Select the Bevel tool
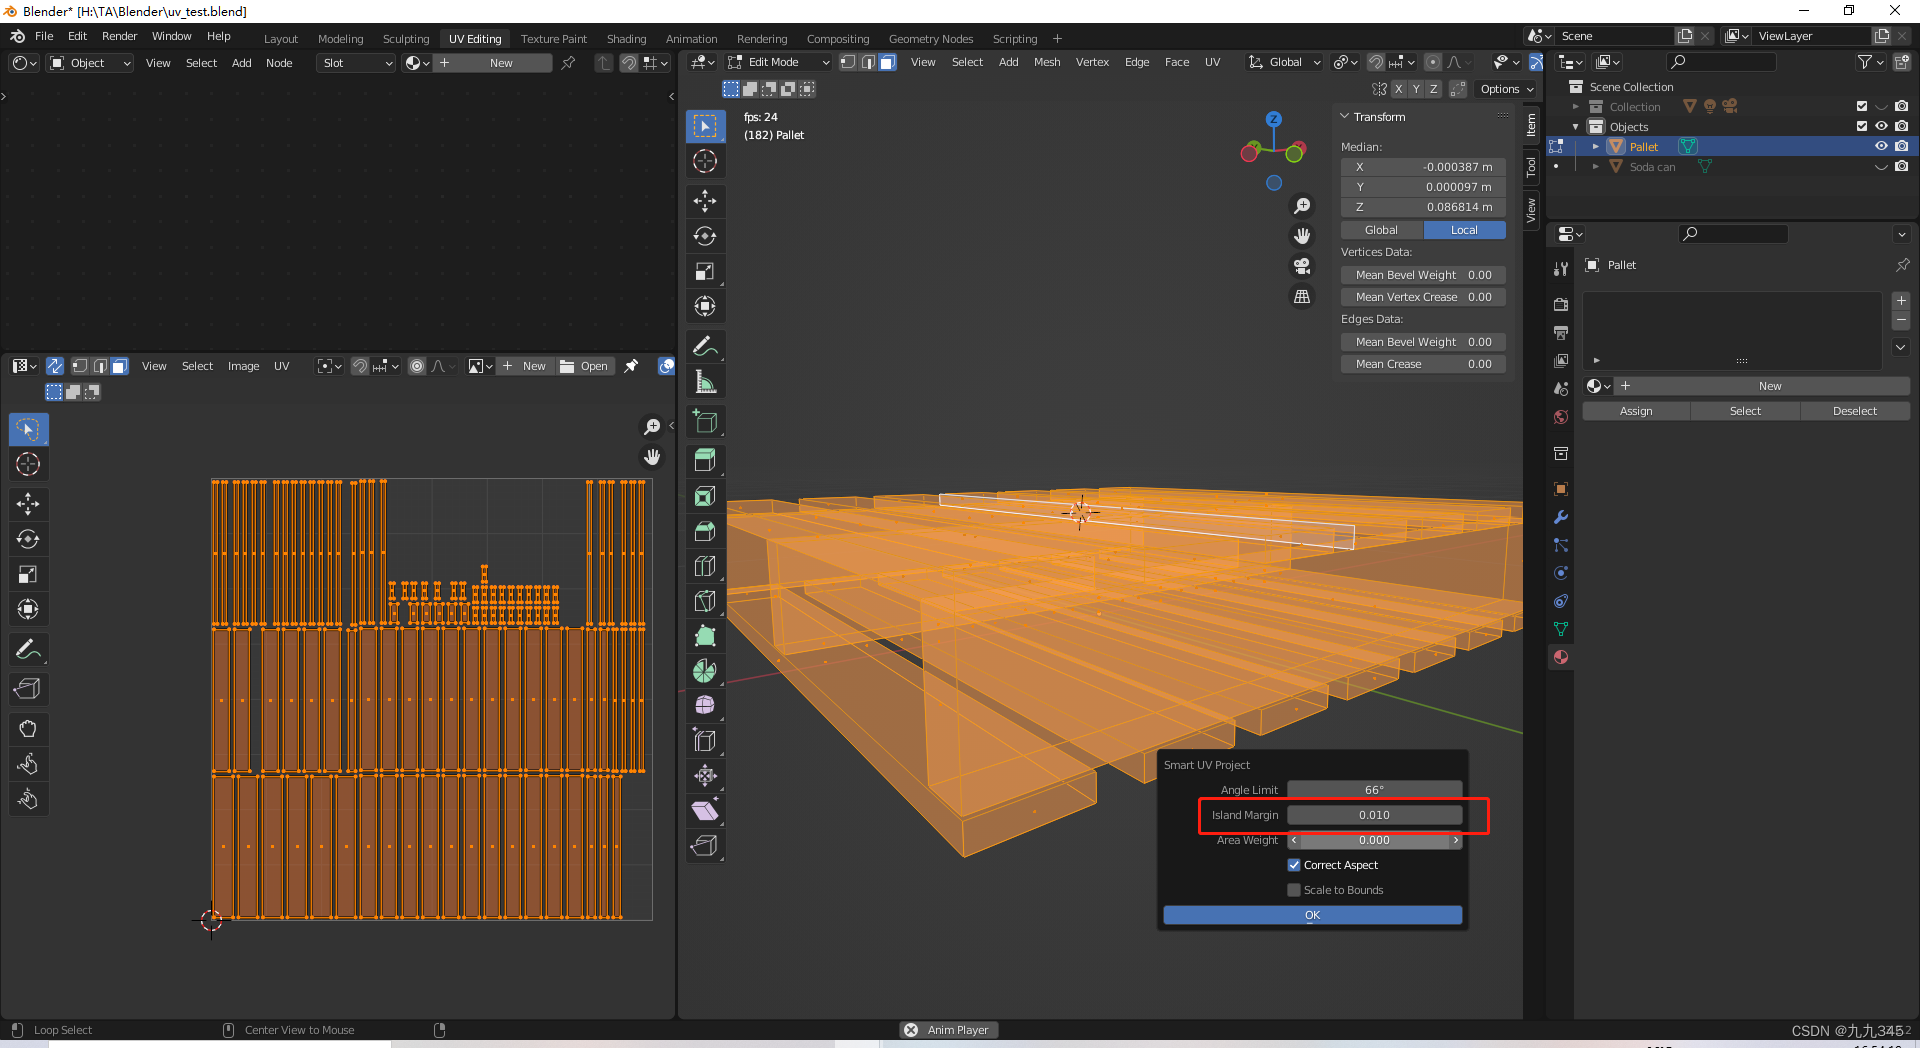The width and height of the screenshot is (1920, 1048). pos(705,531)
